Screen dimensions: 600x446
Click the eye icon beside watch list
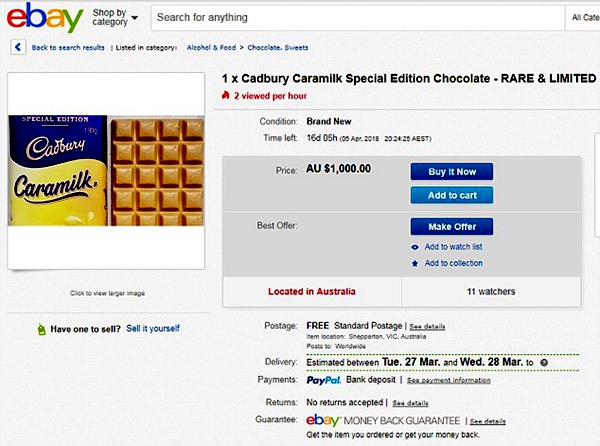415,246
